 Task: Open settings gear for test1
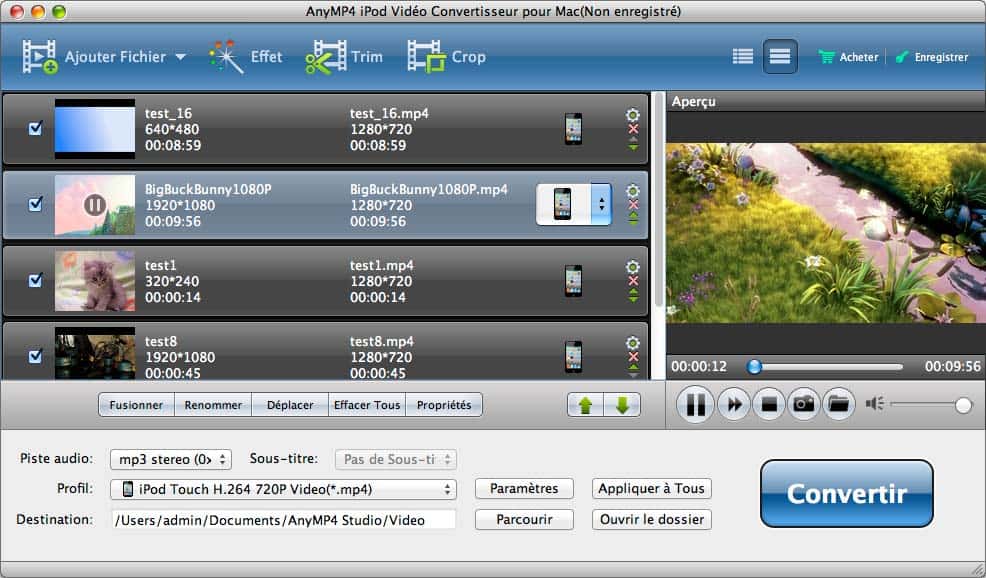click(633, 266)
